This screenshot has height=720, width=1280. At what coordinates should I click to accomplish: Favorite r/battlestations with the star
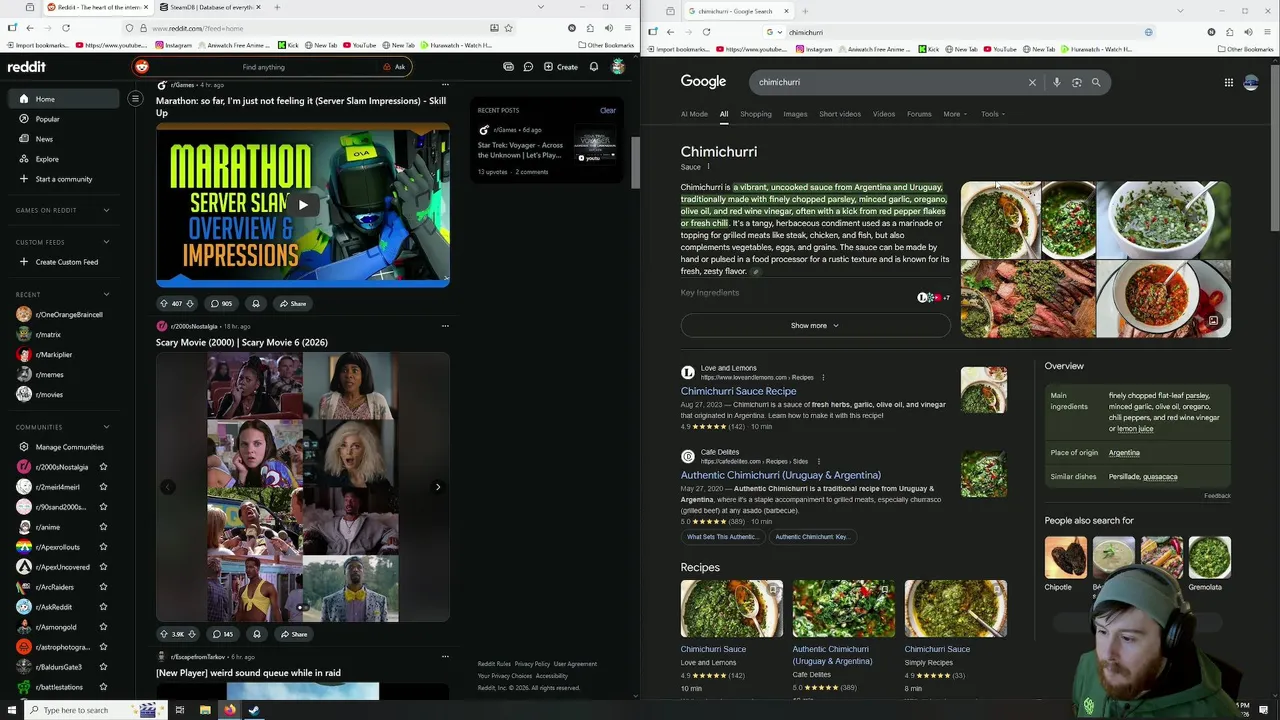click(103, 687)
